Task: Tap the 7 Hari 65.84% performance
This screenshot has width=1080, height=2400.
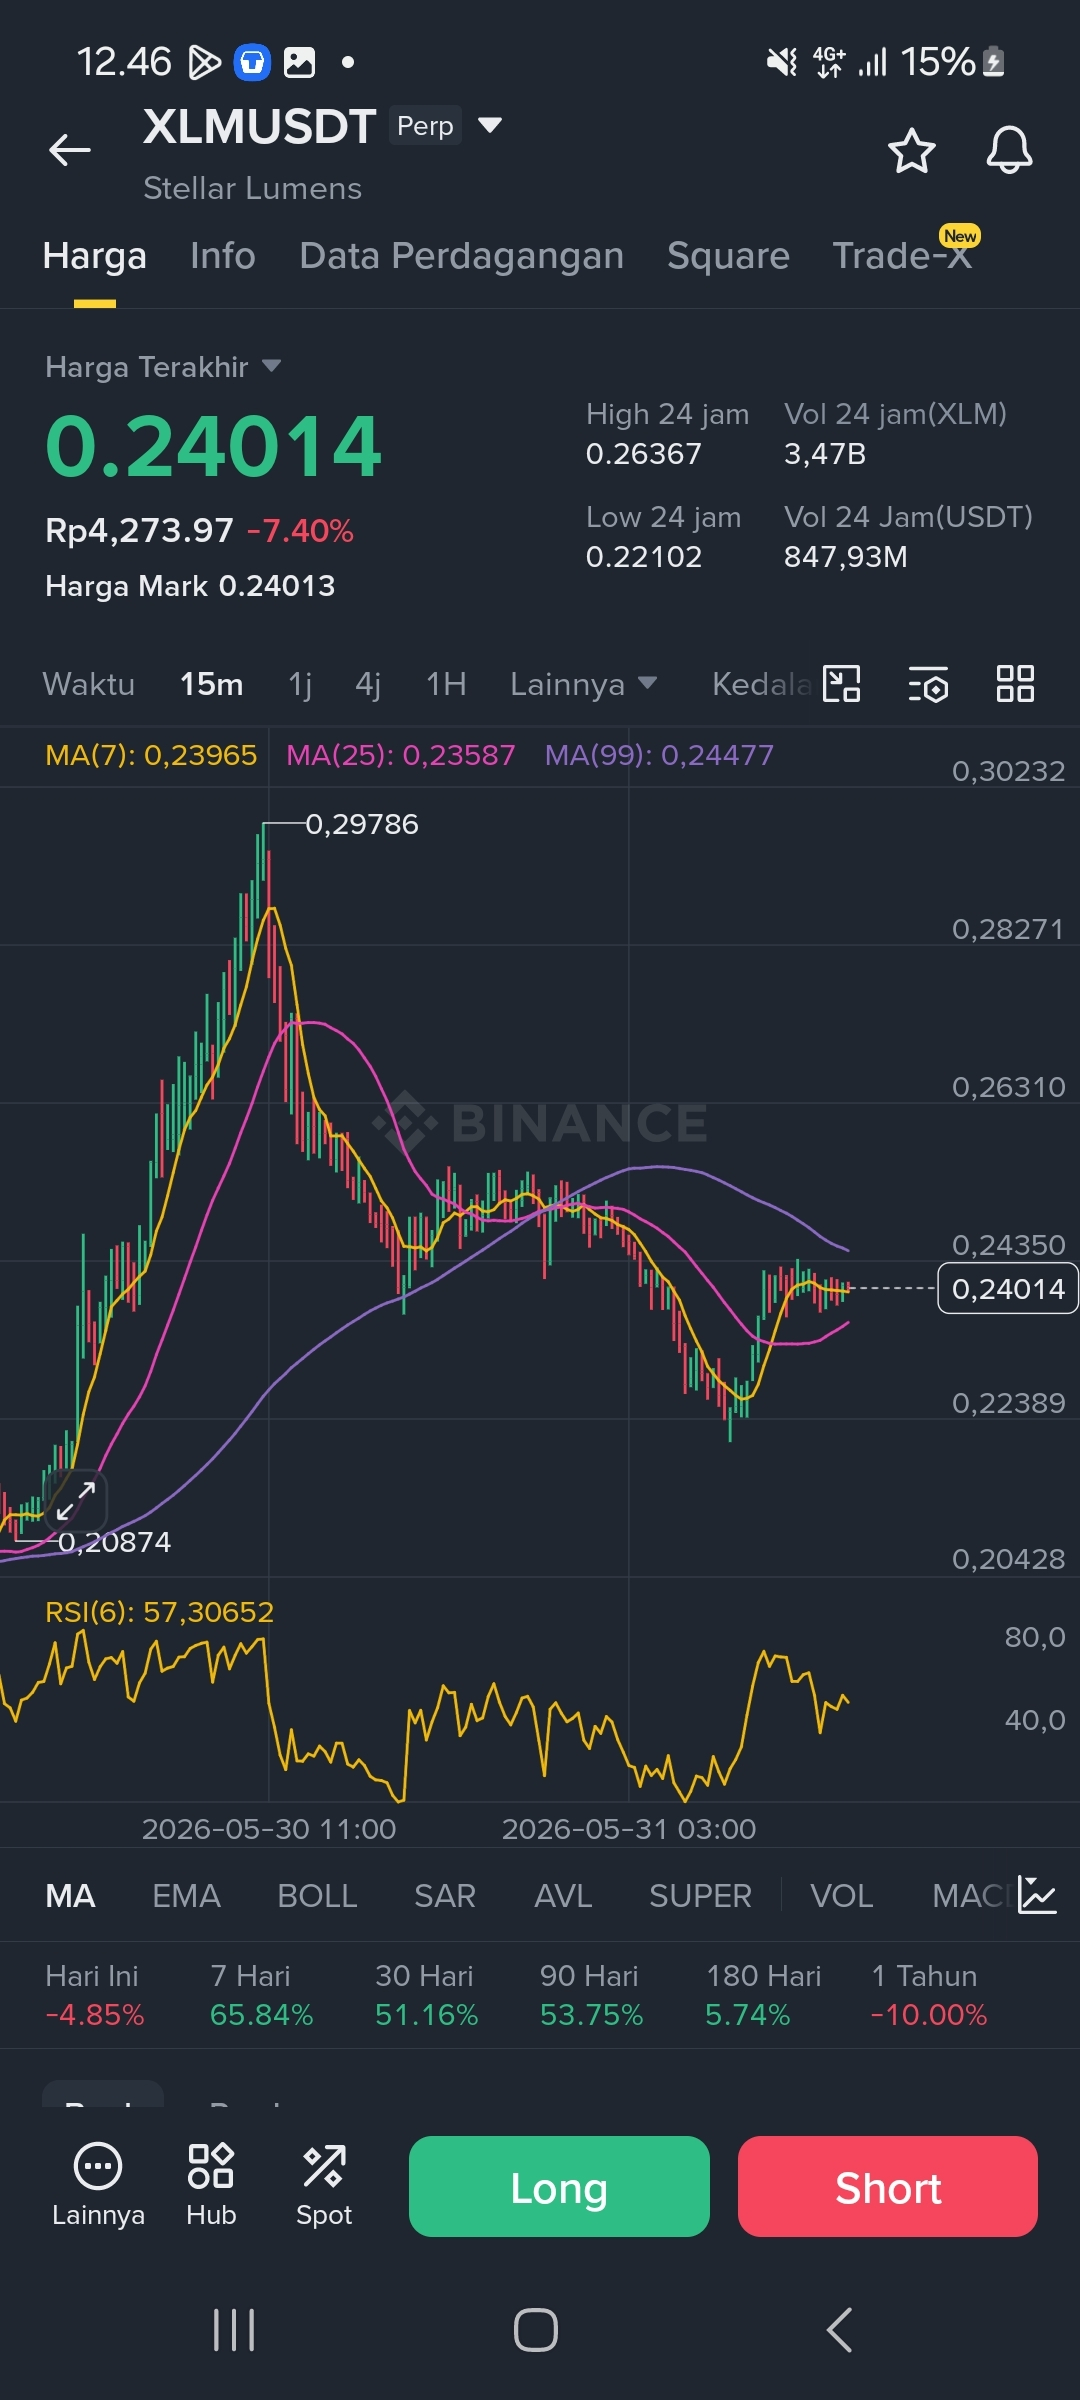Action: [x=261, y=1995]
